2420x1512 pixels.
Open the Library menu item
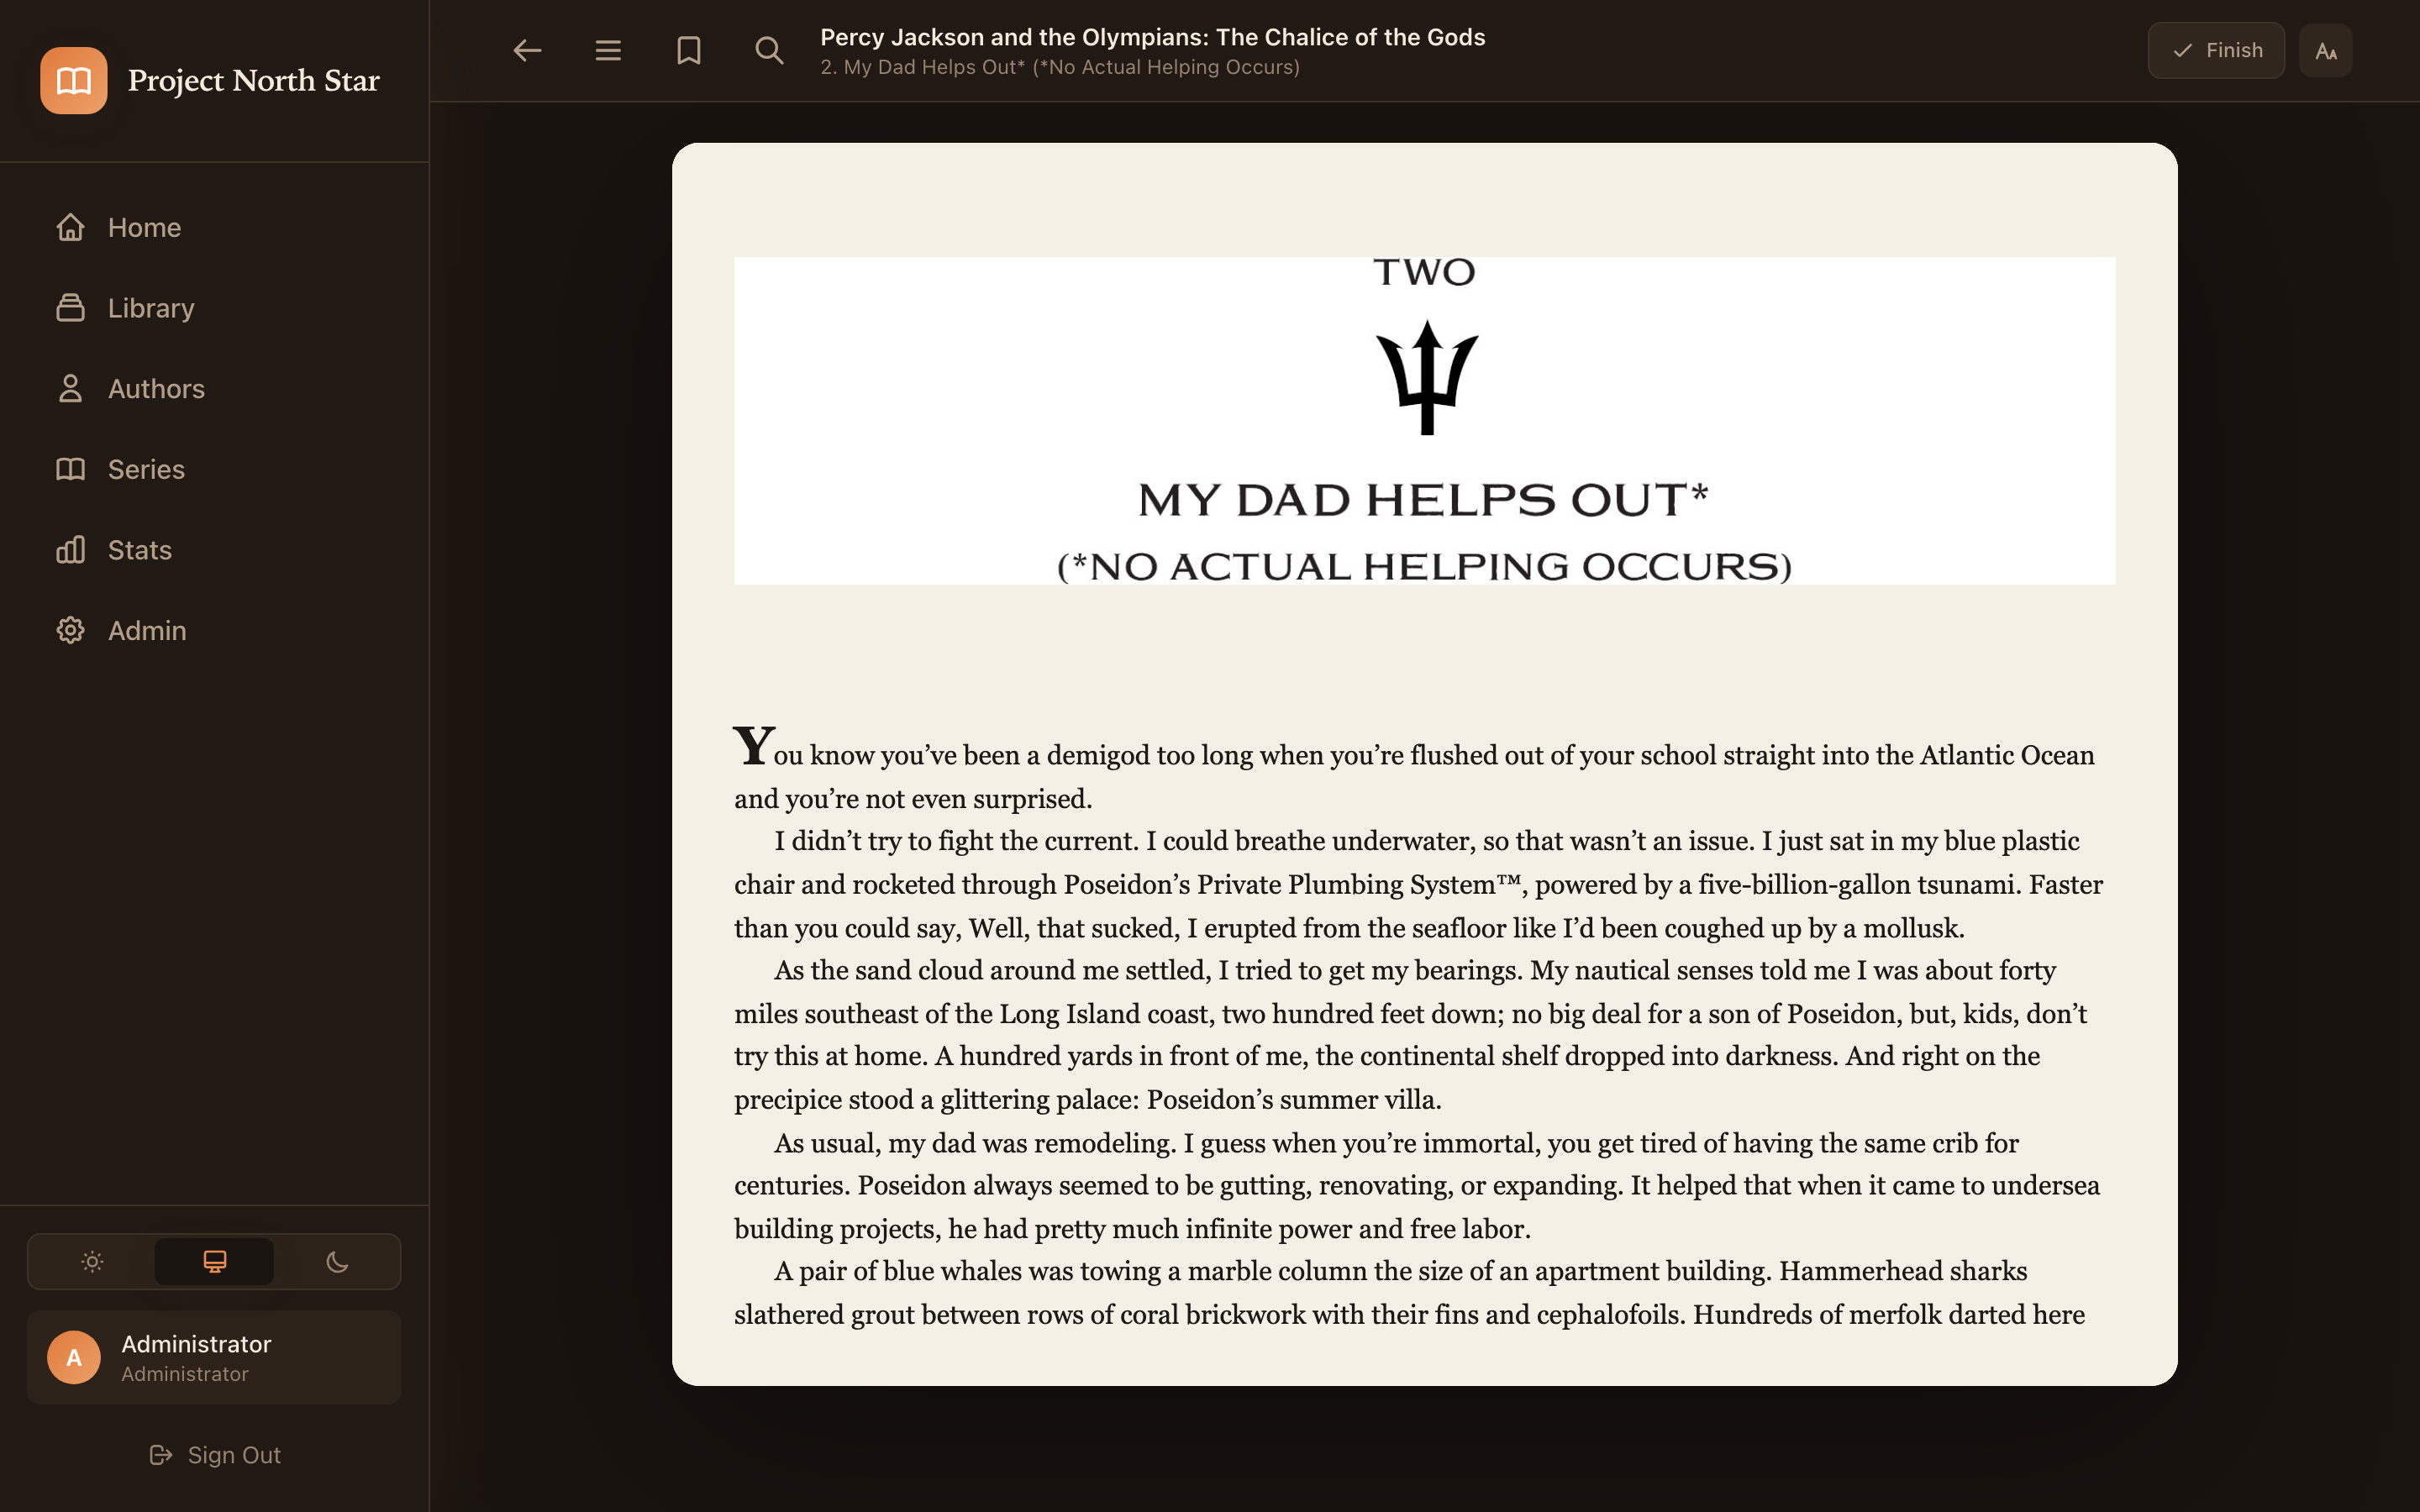[x=214, y=308]
